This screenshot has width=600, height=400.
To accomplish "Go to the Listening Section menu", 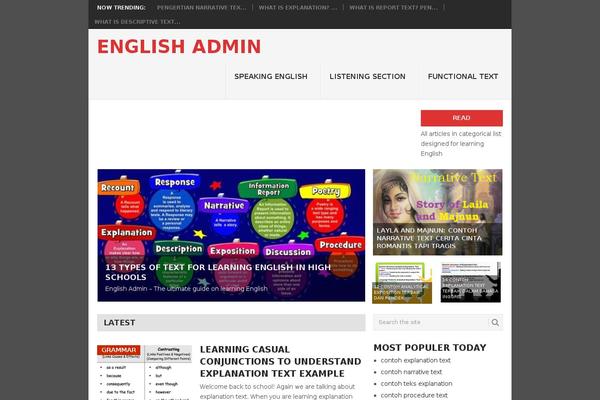I will tap(367, 77).
